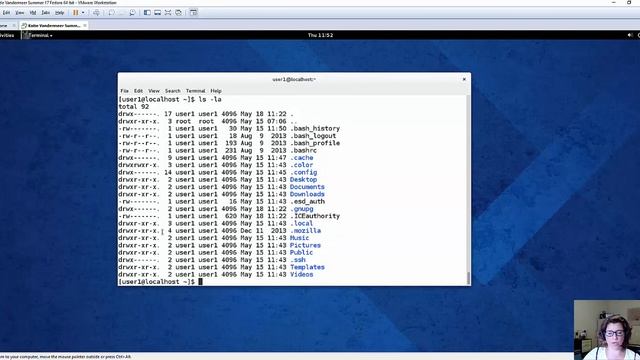Screen dimensions: 640x360
Task: Open the VMware VM menu
Action: point(33,13)
